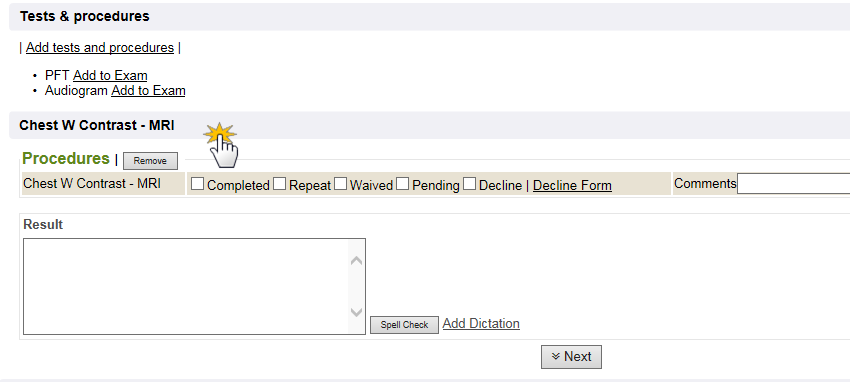Add PFT to the exam
Viewport: 850px width, 382px height.
pos(110,75)
